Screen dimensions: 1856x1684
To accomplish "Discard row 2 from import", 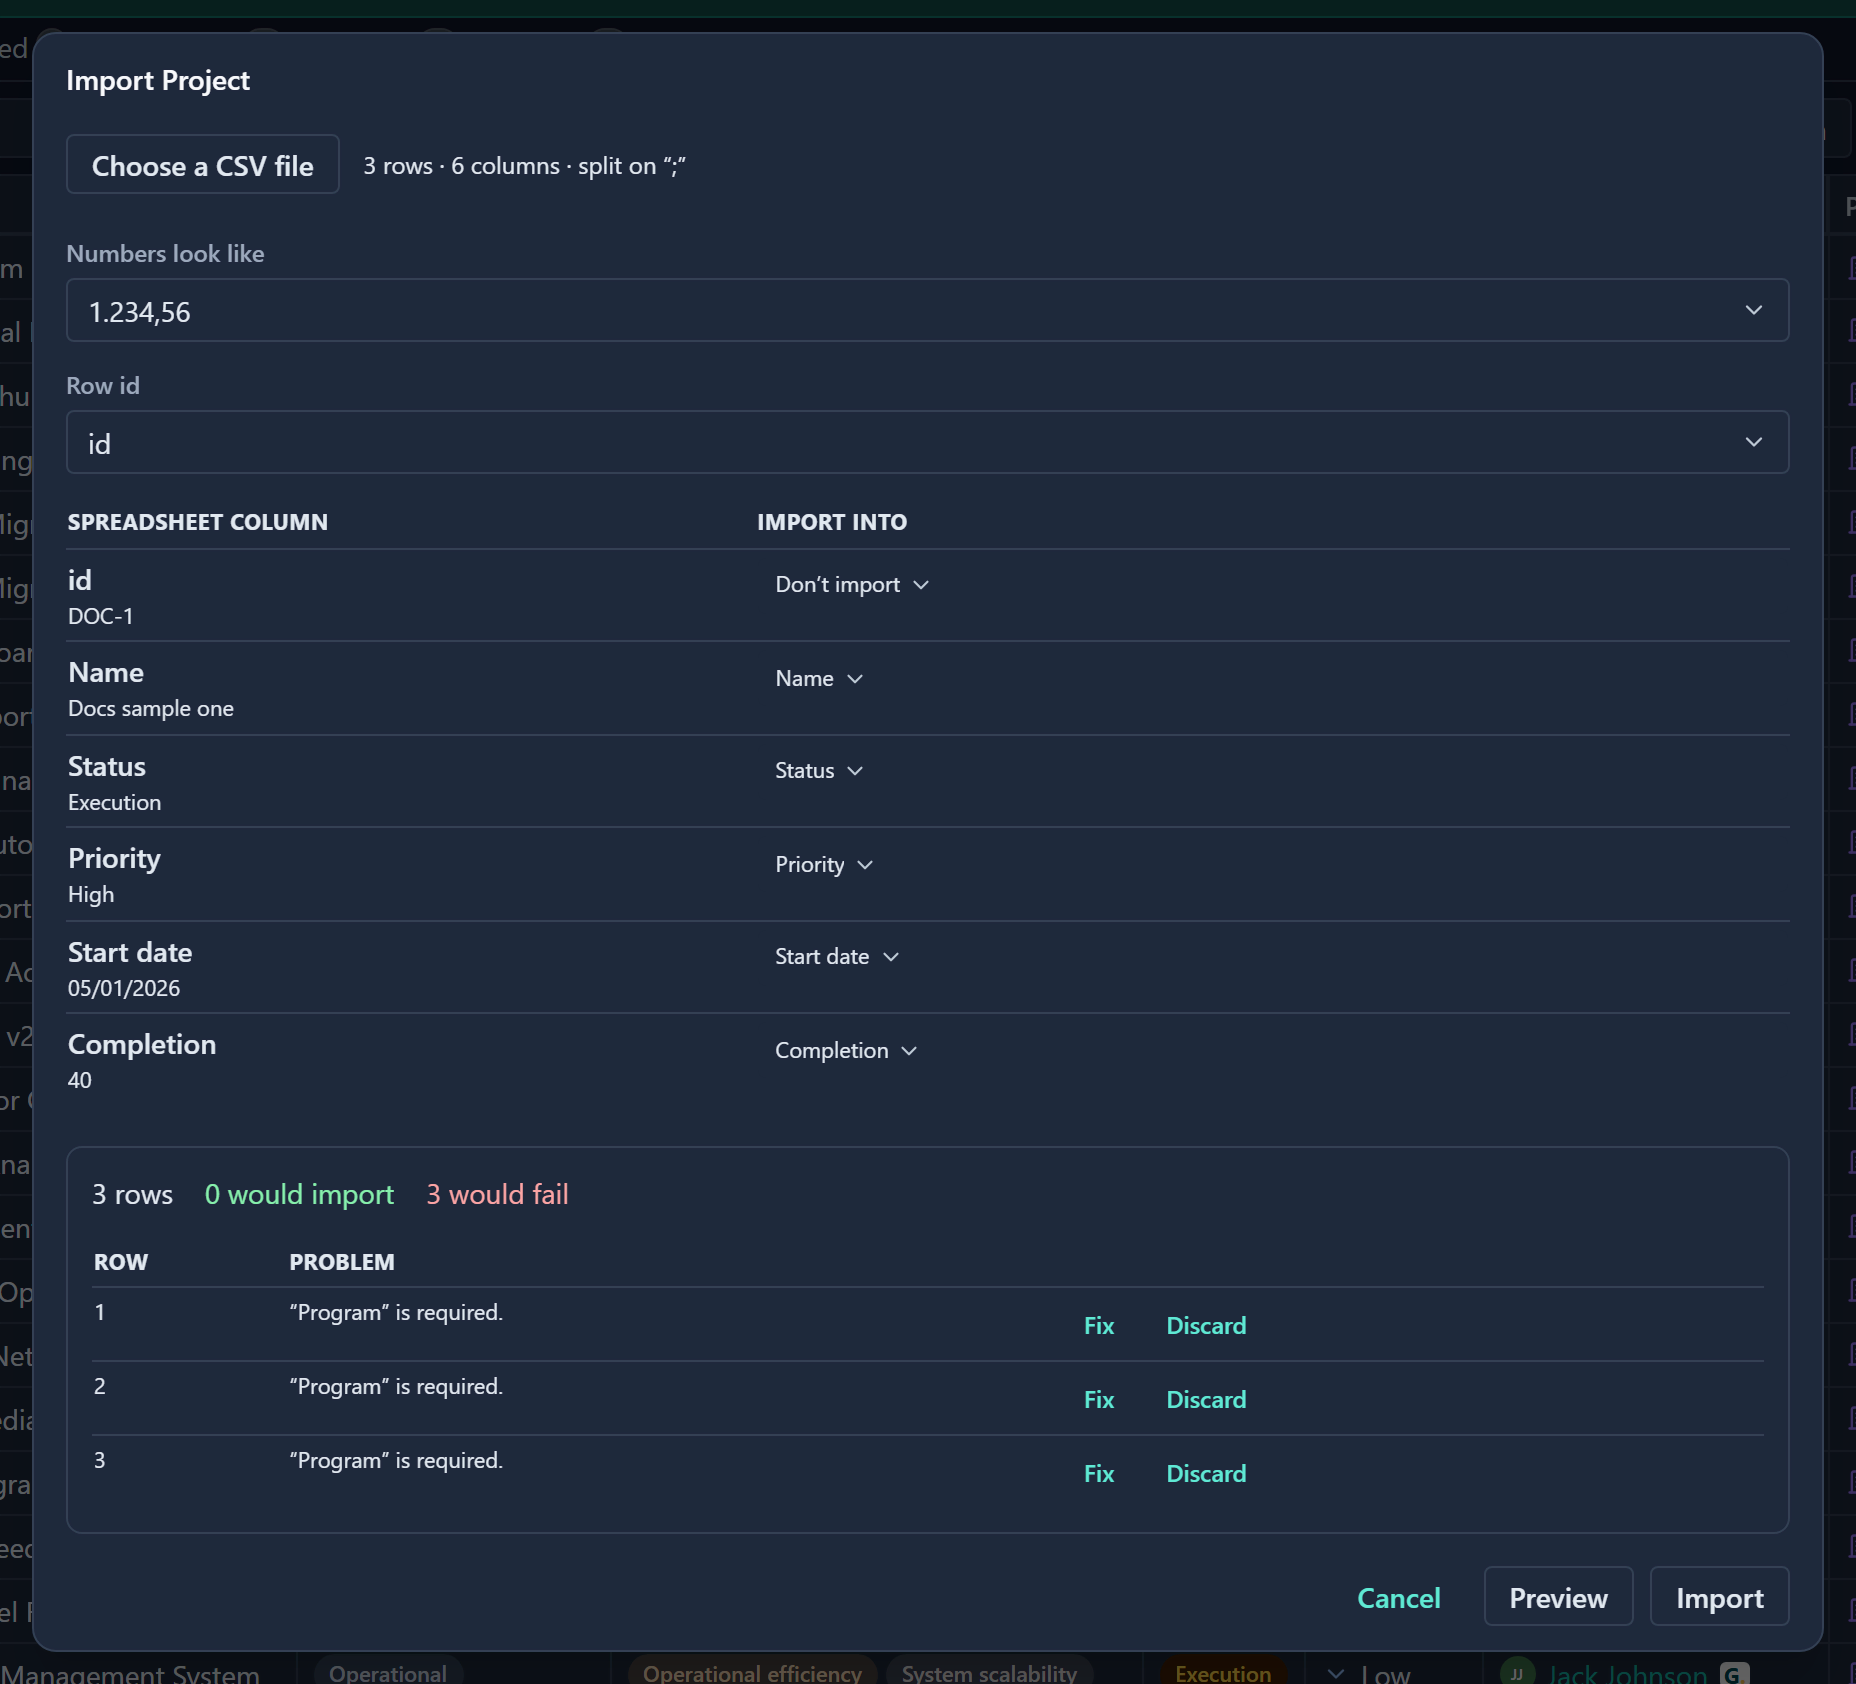I will pyautogui.click(x=1206, y=1400).
